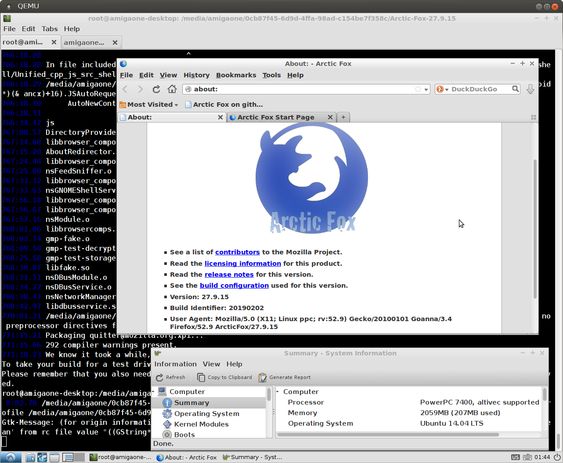
Task: Collapse the Computer tree node in sidebar
Action: [154, 392]
